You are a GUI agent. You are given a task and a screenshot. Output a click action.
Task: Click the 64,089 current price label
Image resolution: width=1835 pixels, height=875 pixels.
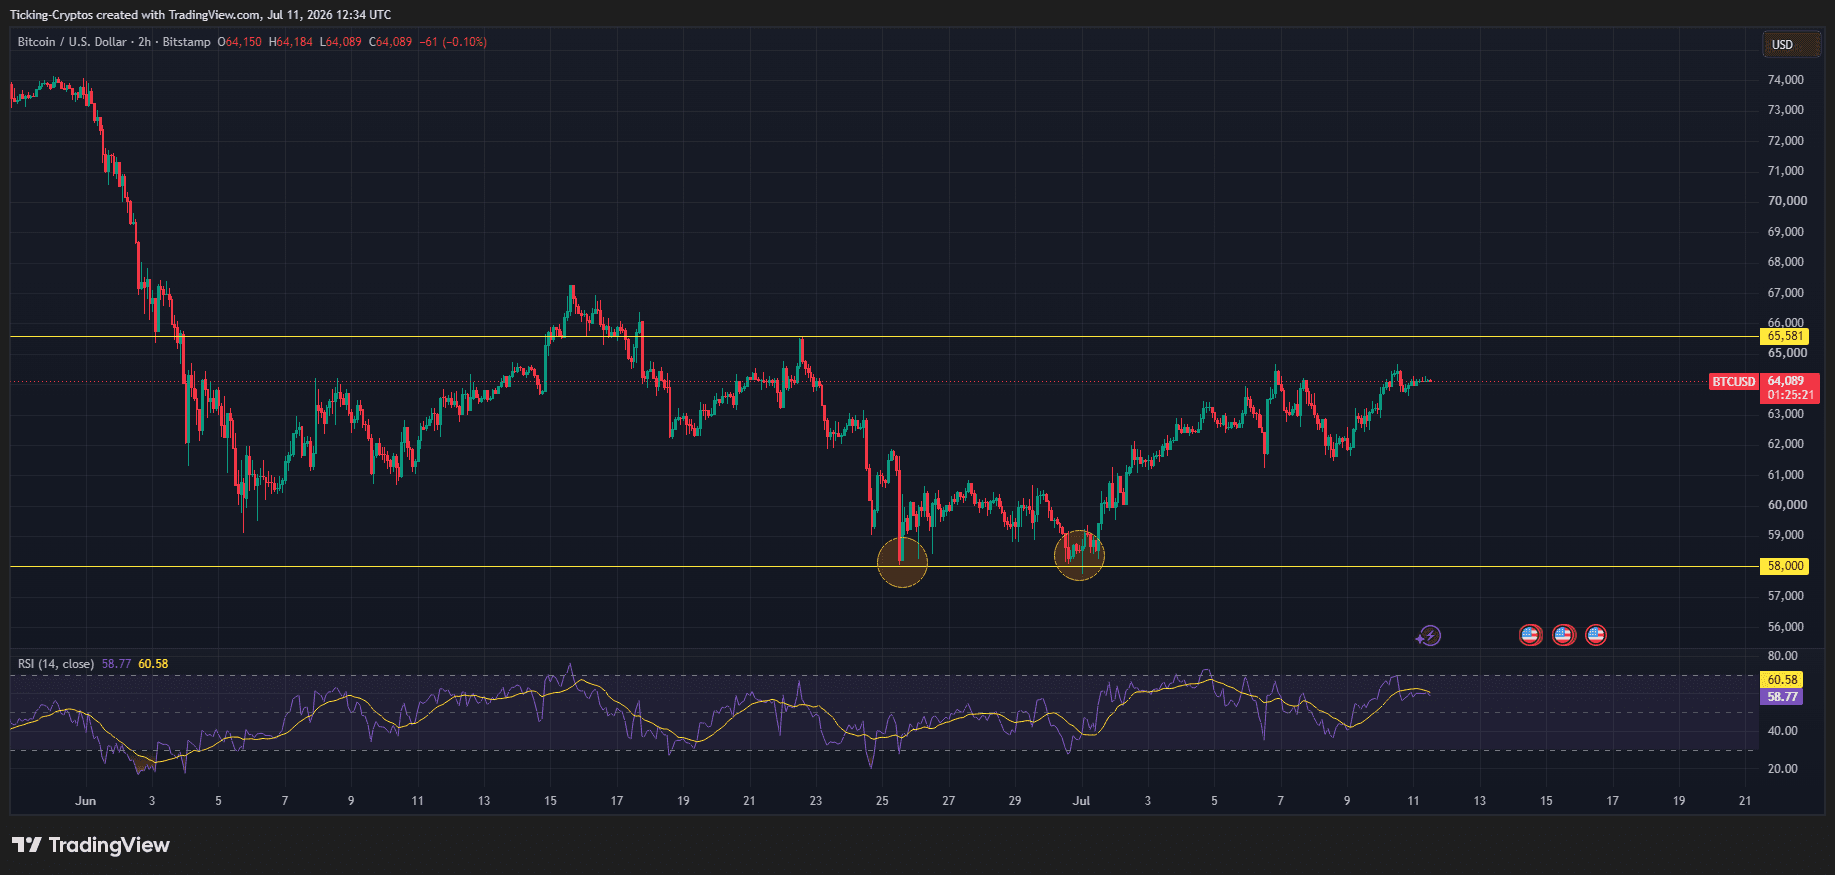1788,381
